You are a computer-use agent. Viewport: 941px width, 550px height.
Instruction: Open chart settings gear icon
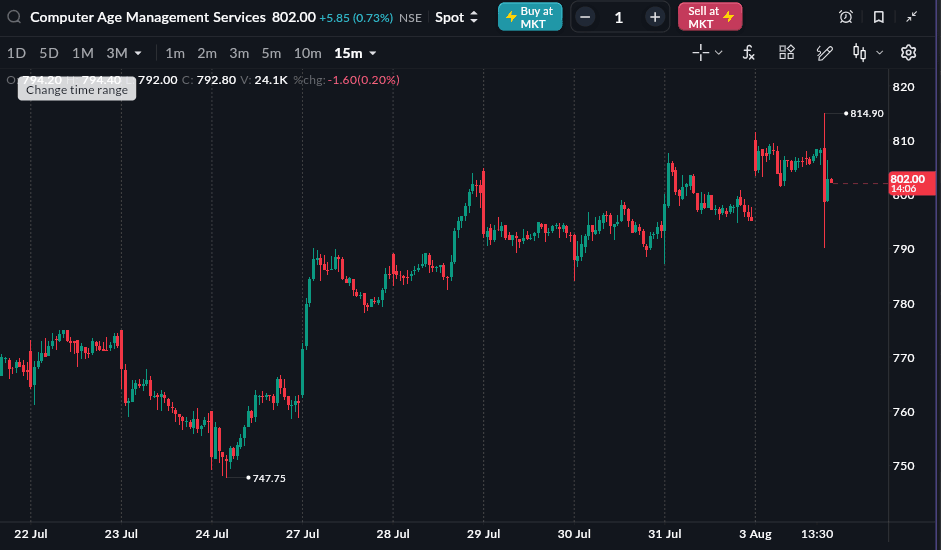click(909, 53)
